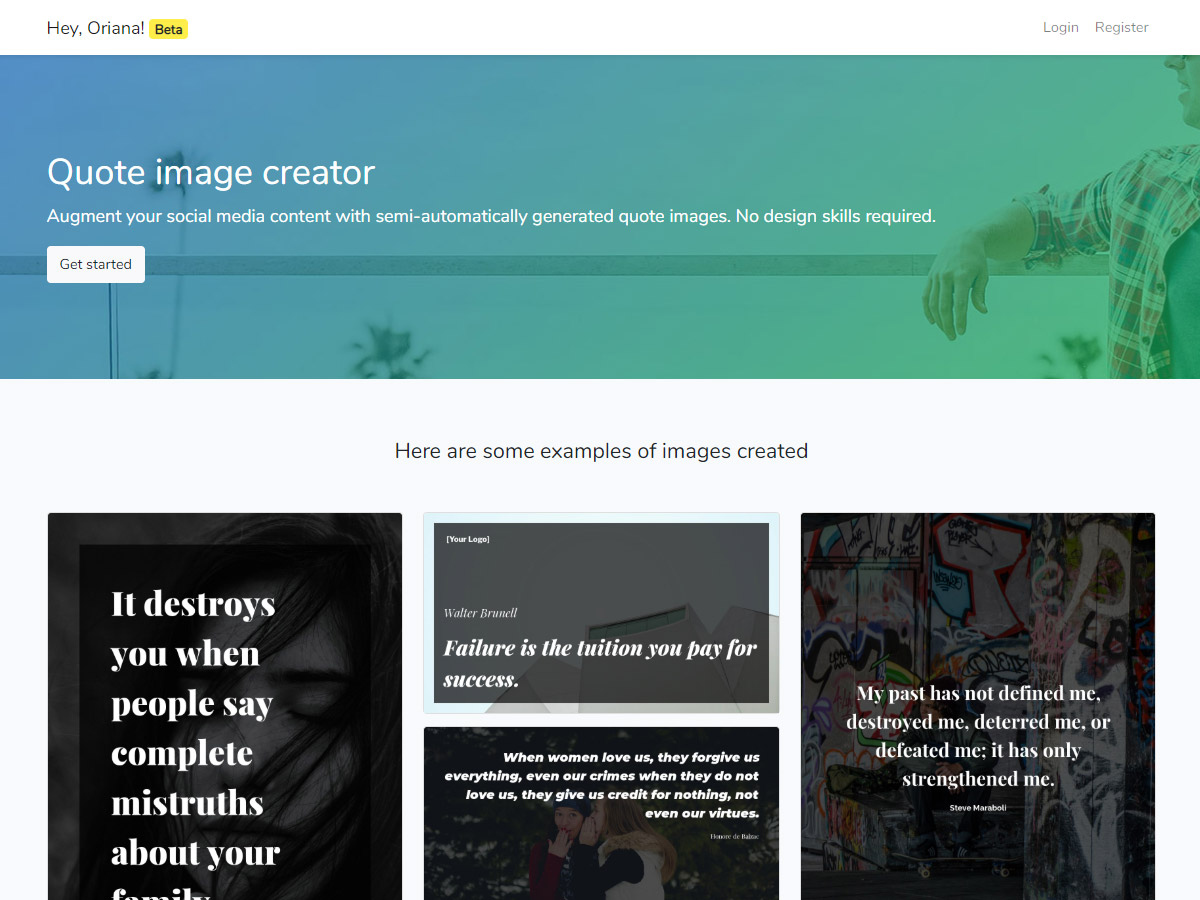Open the Honore de Balzac quote image

click(x=601, y=813)
